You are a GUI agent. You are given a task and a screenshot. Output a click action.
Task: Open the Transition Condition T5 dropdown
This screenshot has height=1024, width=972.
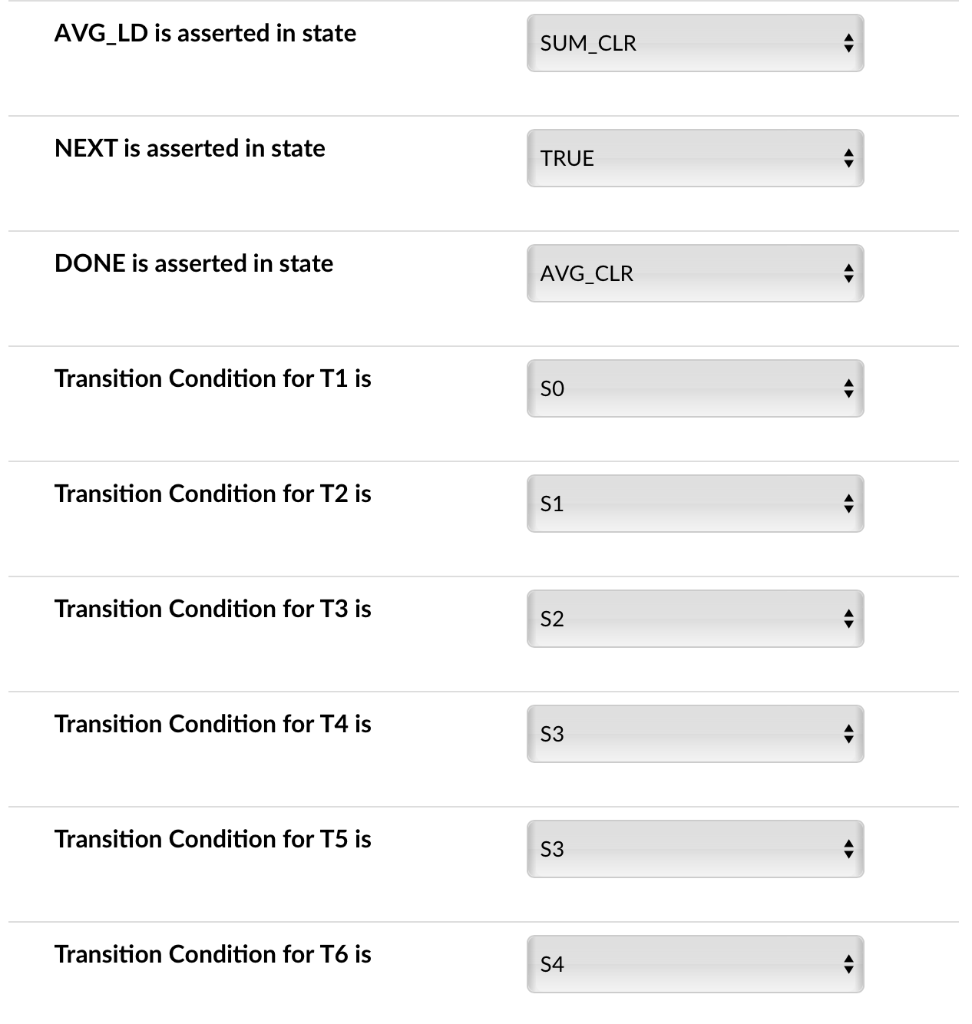[694, 848]
